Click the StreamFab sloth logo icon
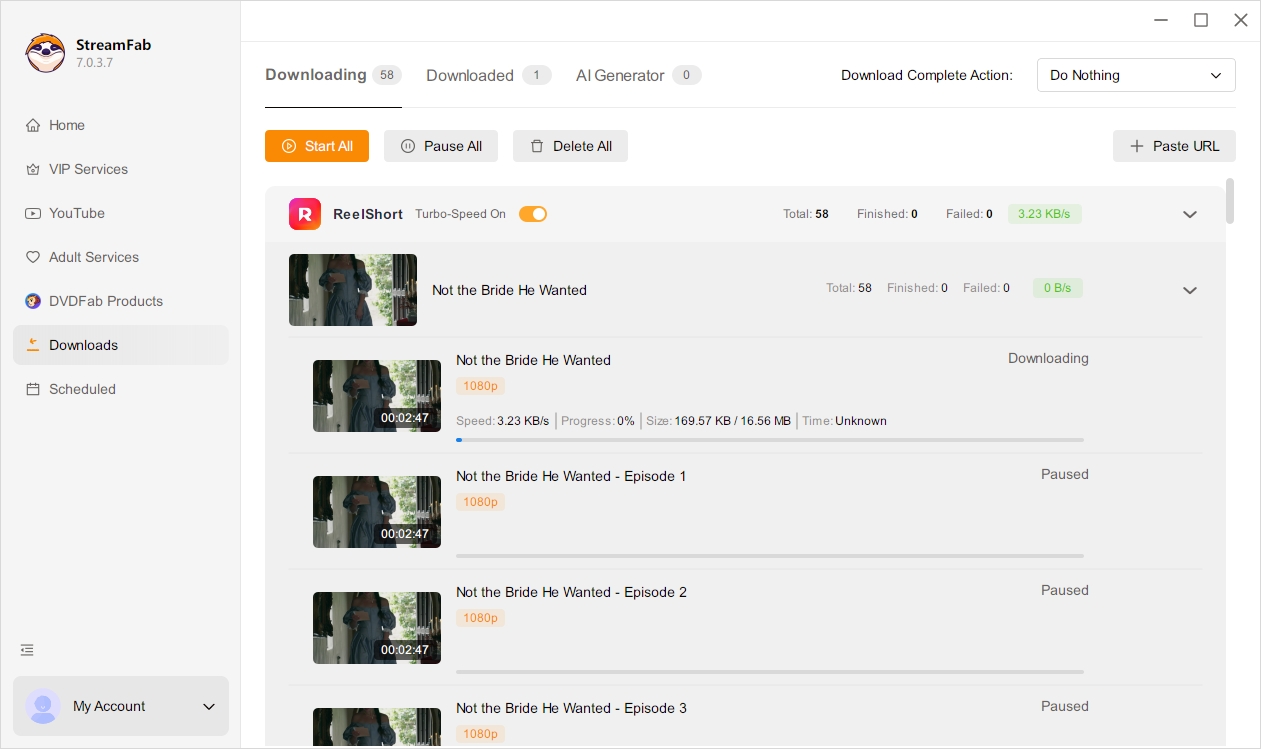The width and height of the screenshot is (1261, 749). [x=45, y=53]
